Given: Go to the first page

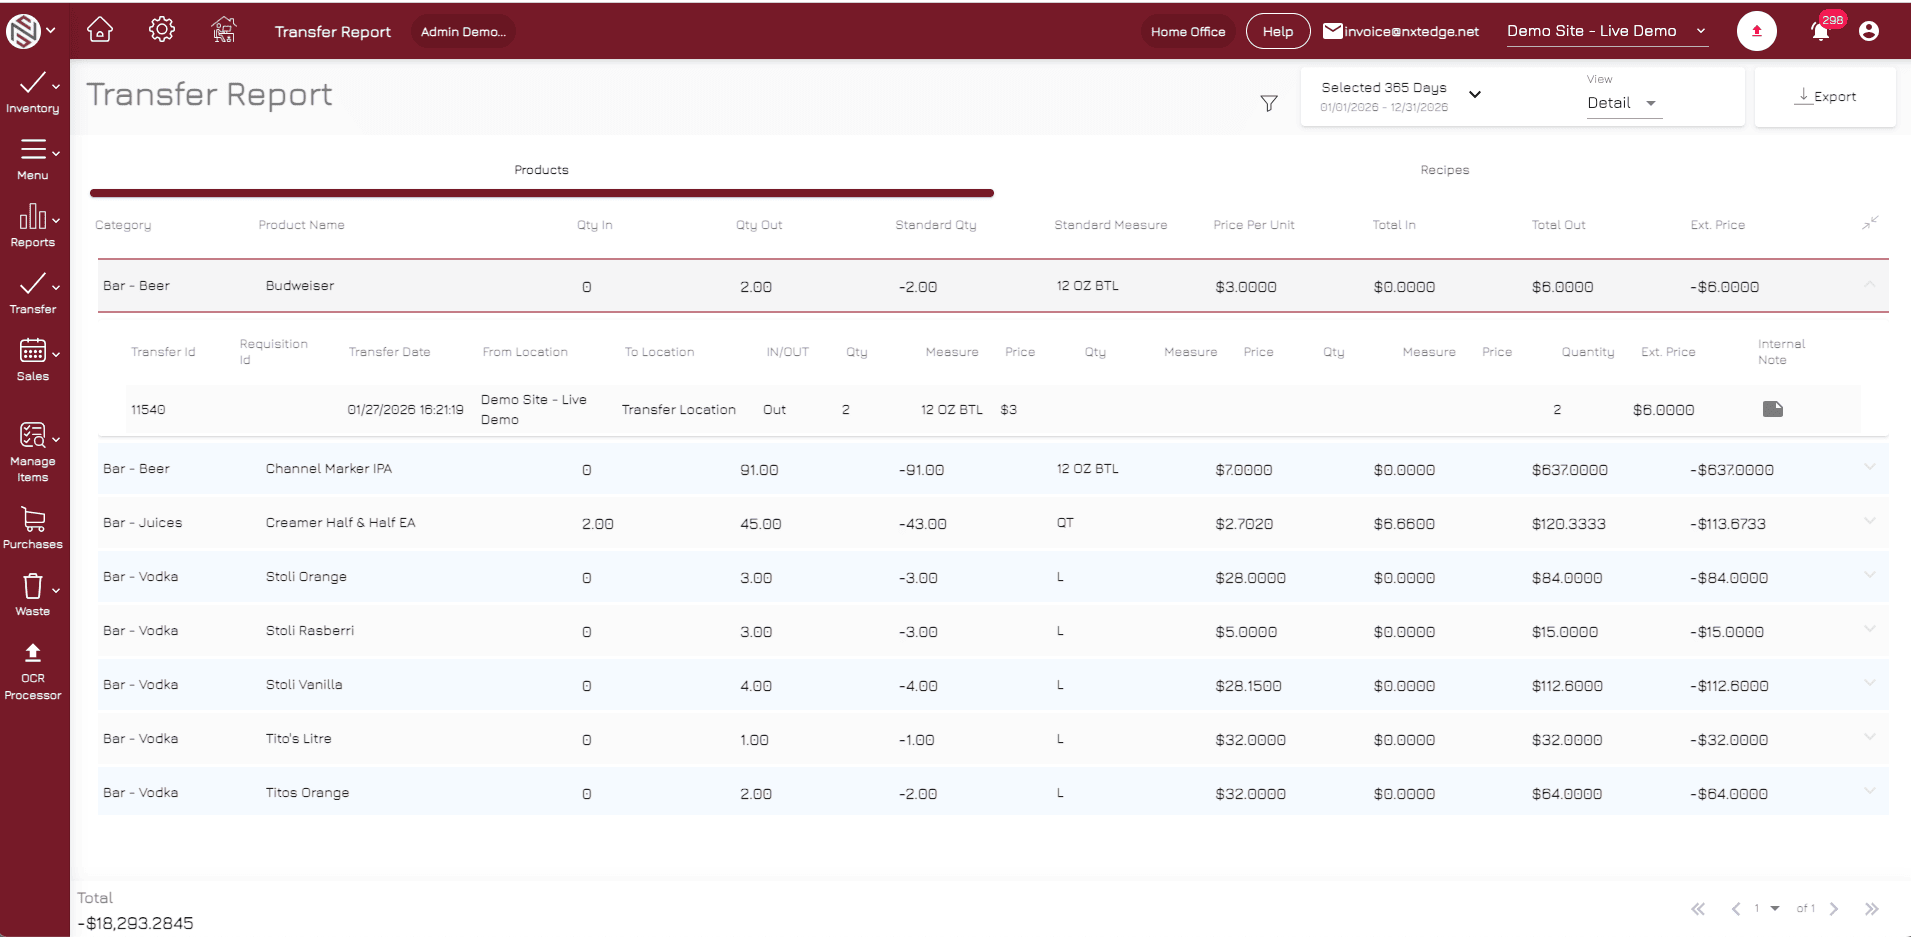Looking at the screenshot, I should (1698, 909).
